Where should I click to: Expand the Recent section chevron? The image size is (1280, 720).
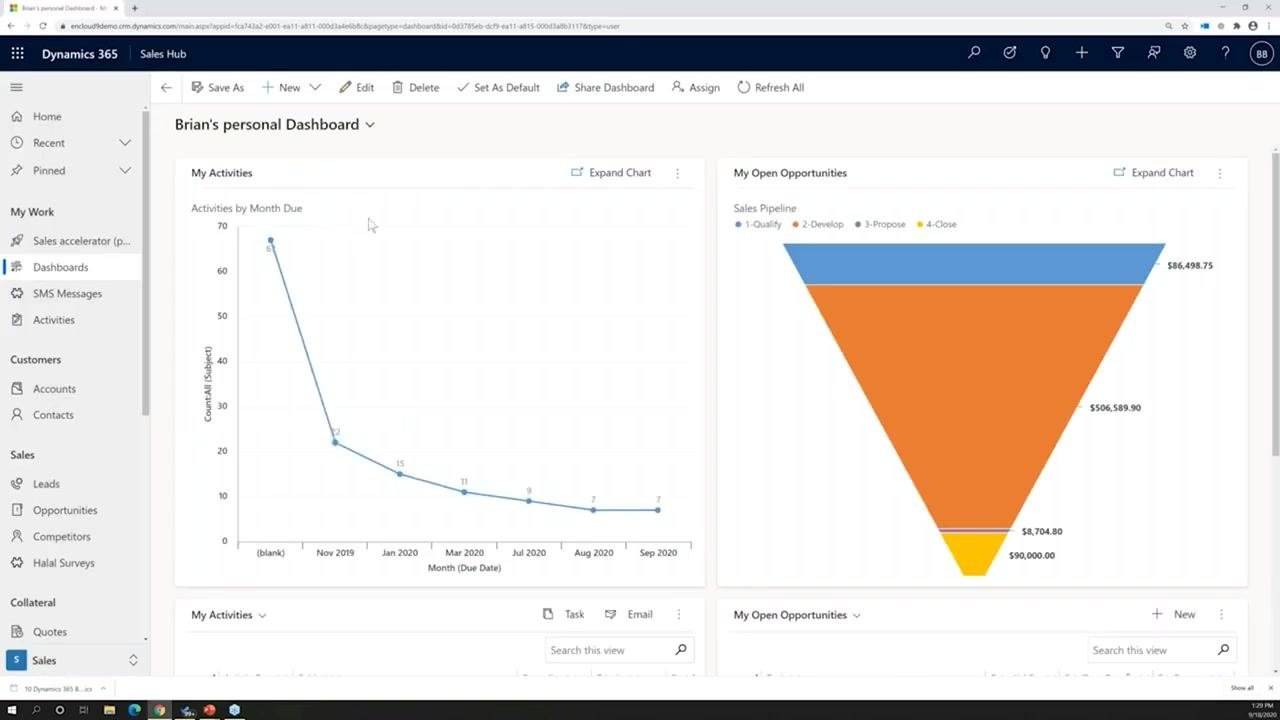(125, 143)
